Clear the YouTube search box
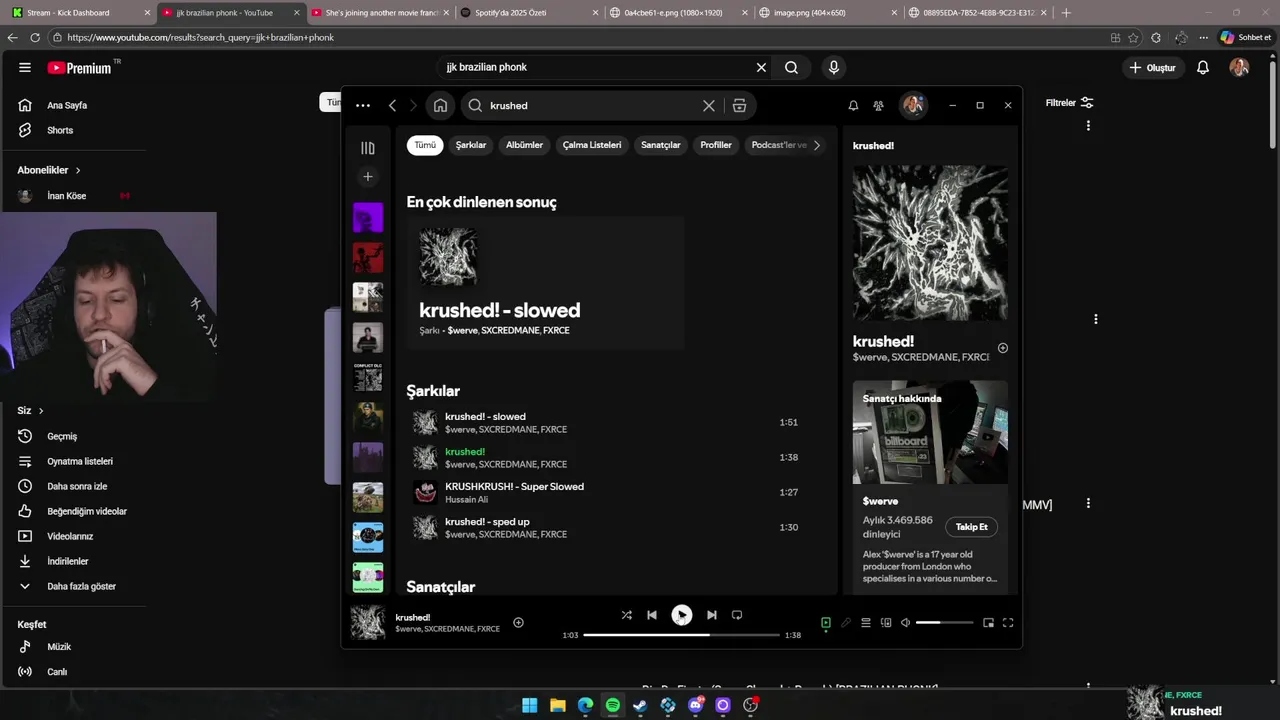The image size is (1280, 720). point(761,67)
